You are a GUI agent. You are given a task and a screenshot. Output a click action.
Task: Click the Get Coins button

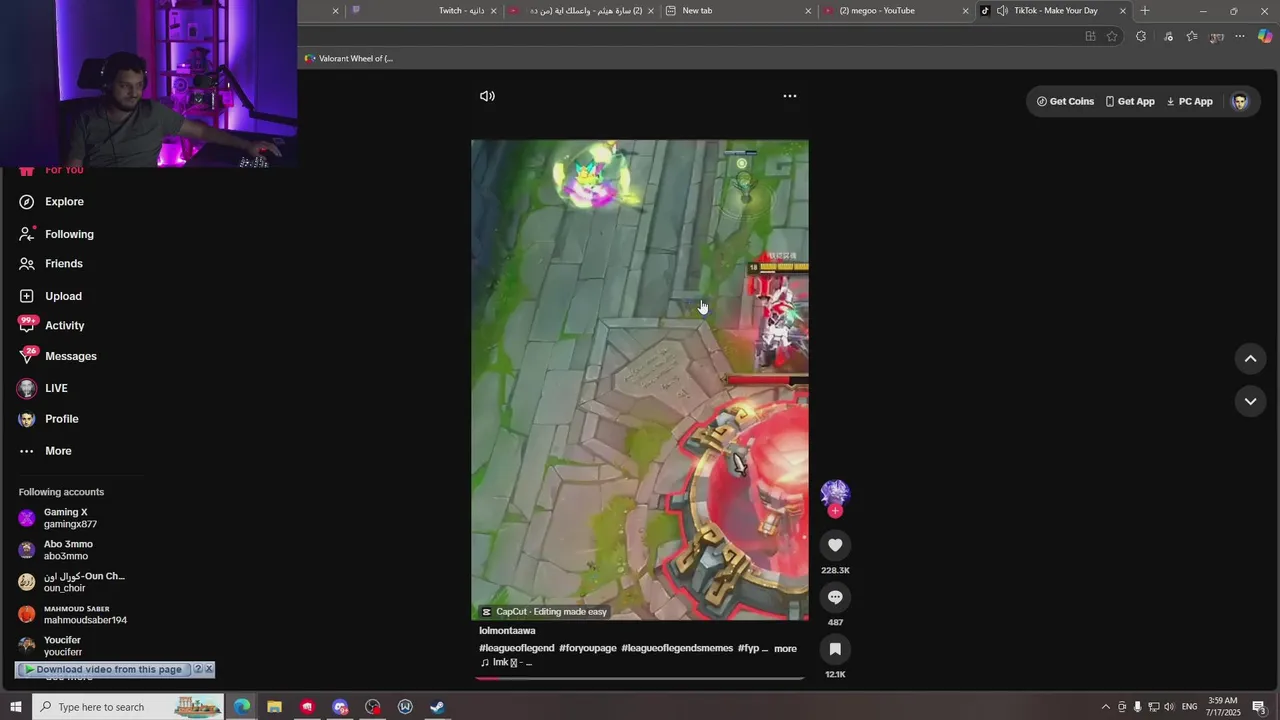pyautogui.click(x=1065, y=101)
